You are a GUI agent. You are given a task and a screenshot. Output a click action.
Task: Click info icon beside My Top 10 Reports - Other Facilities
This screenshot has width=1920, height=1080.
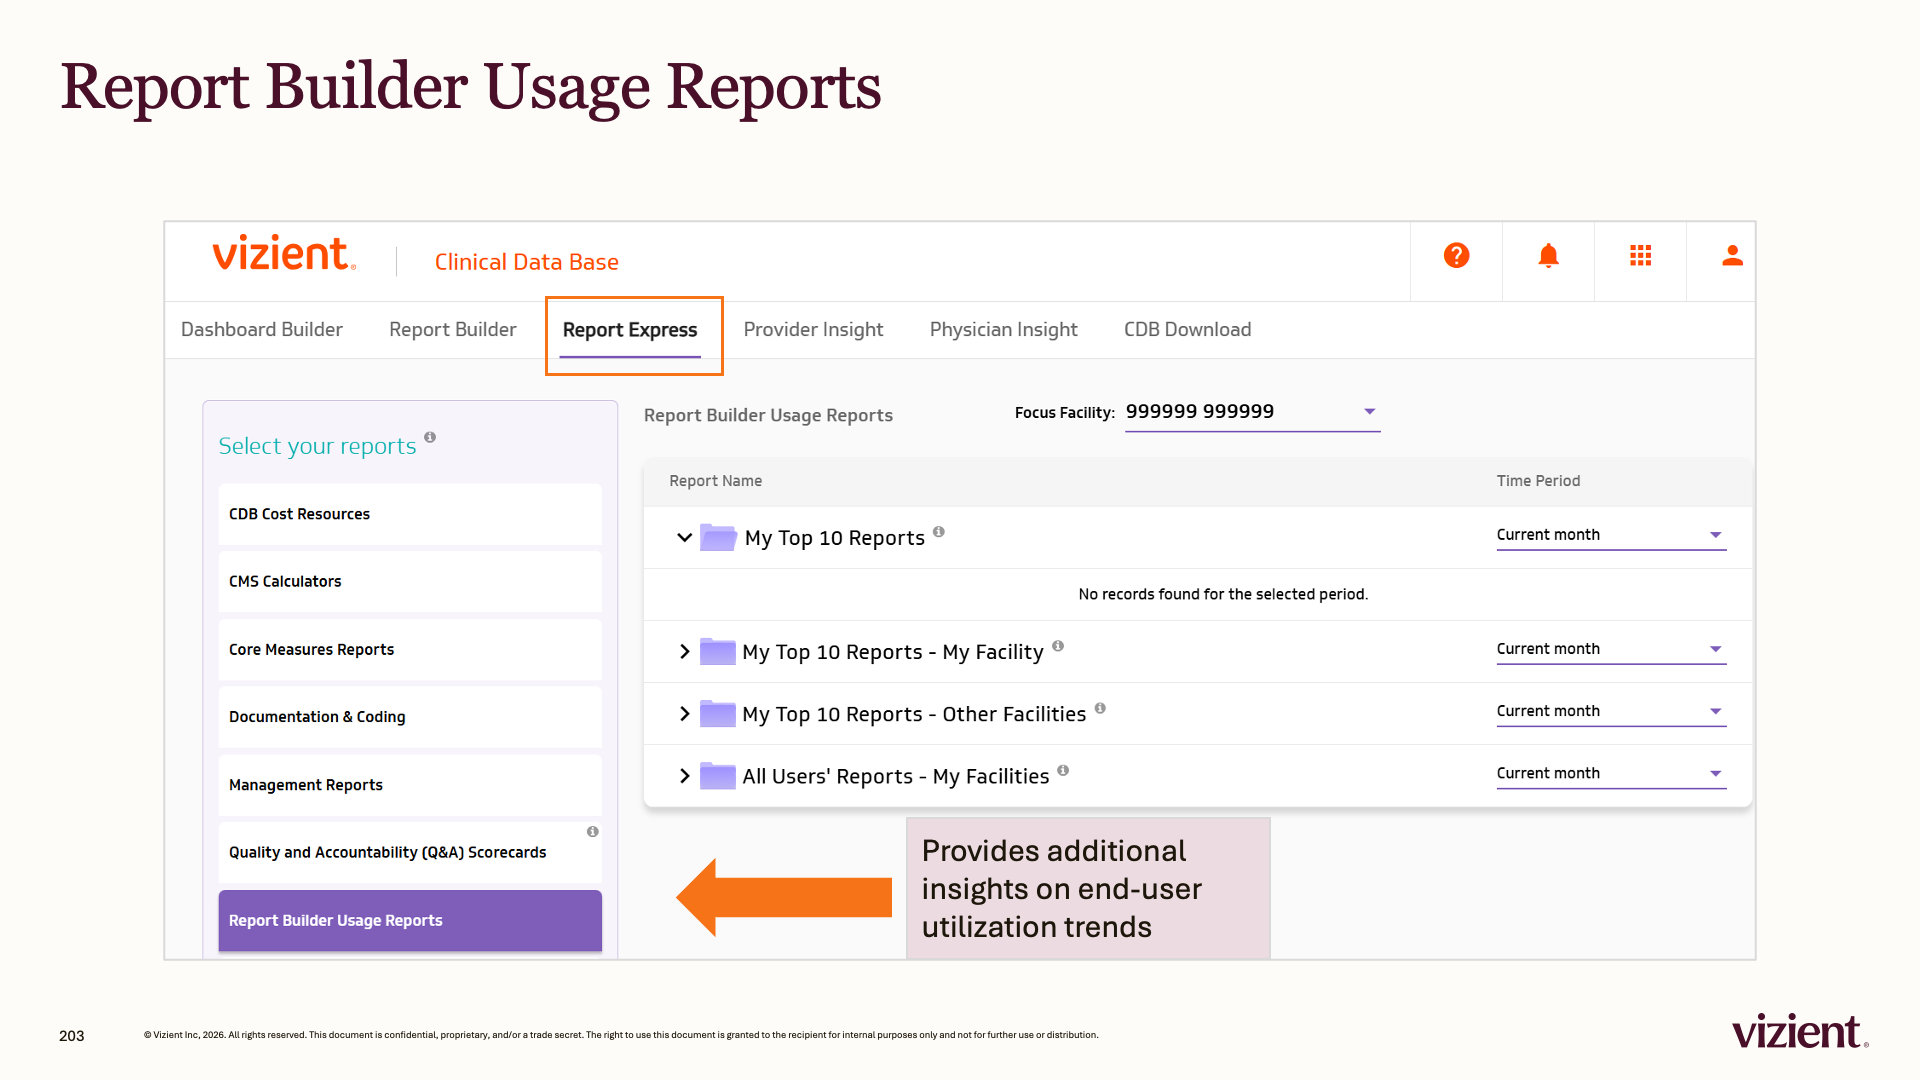tap(1100, 708)
